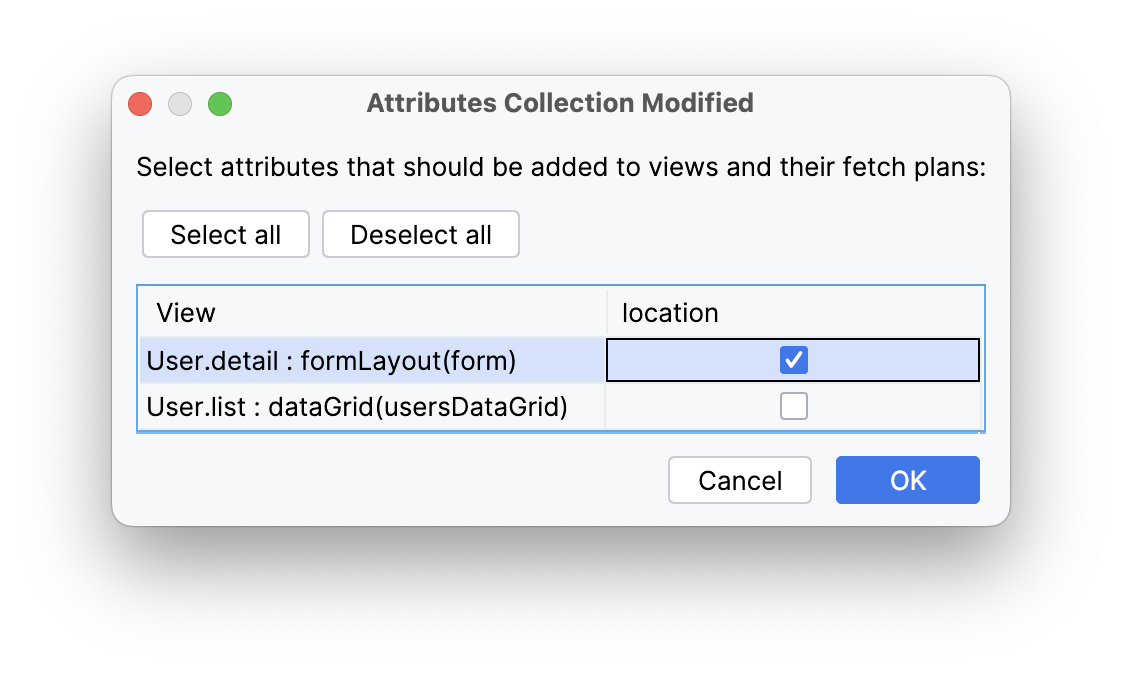The width and height of the screenshot is (1122, 674).
Task: Cancel the attributes dialog
Action: [x=740, y=480]
